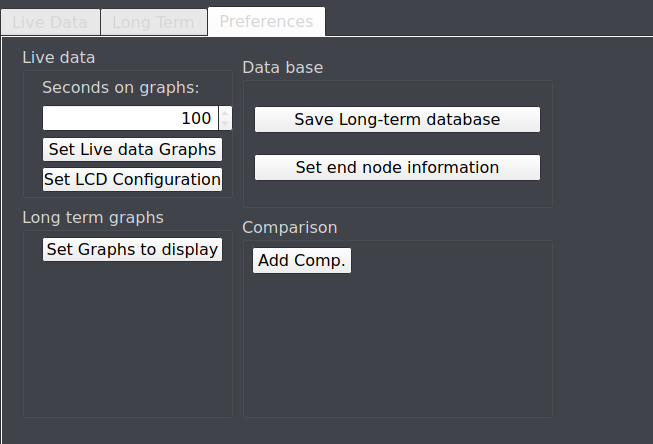Image resolution: width=653 pixels, height=444 pixels.
Task: Click the 'Seconds on graphs:' label
Action: [121, 88]
